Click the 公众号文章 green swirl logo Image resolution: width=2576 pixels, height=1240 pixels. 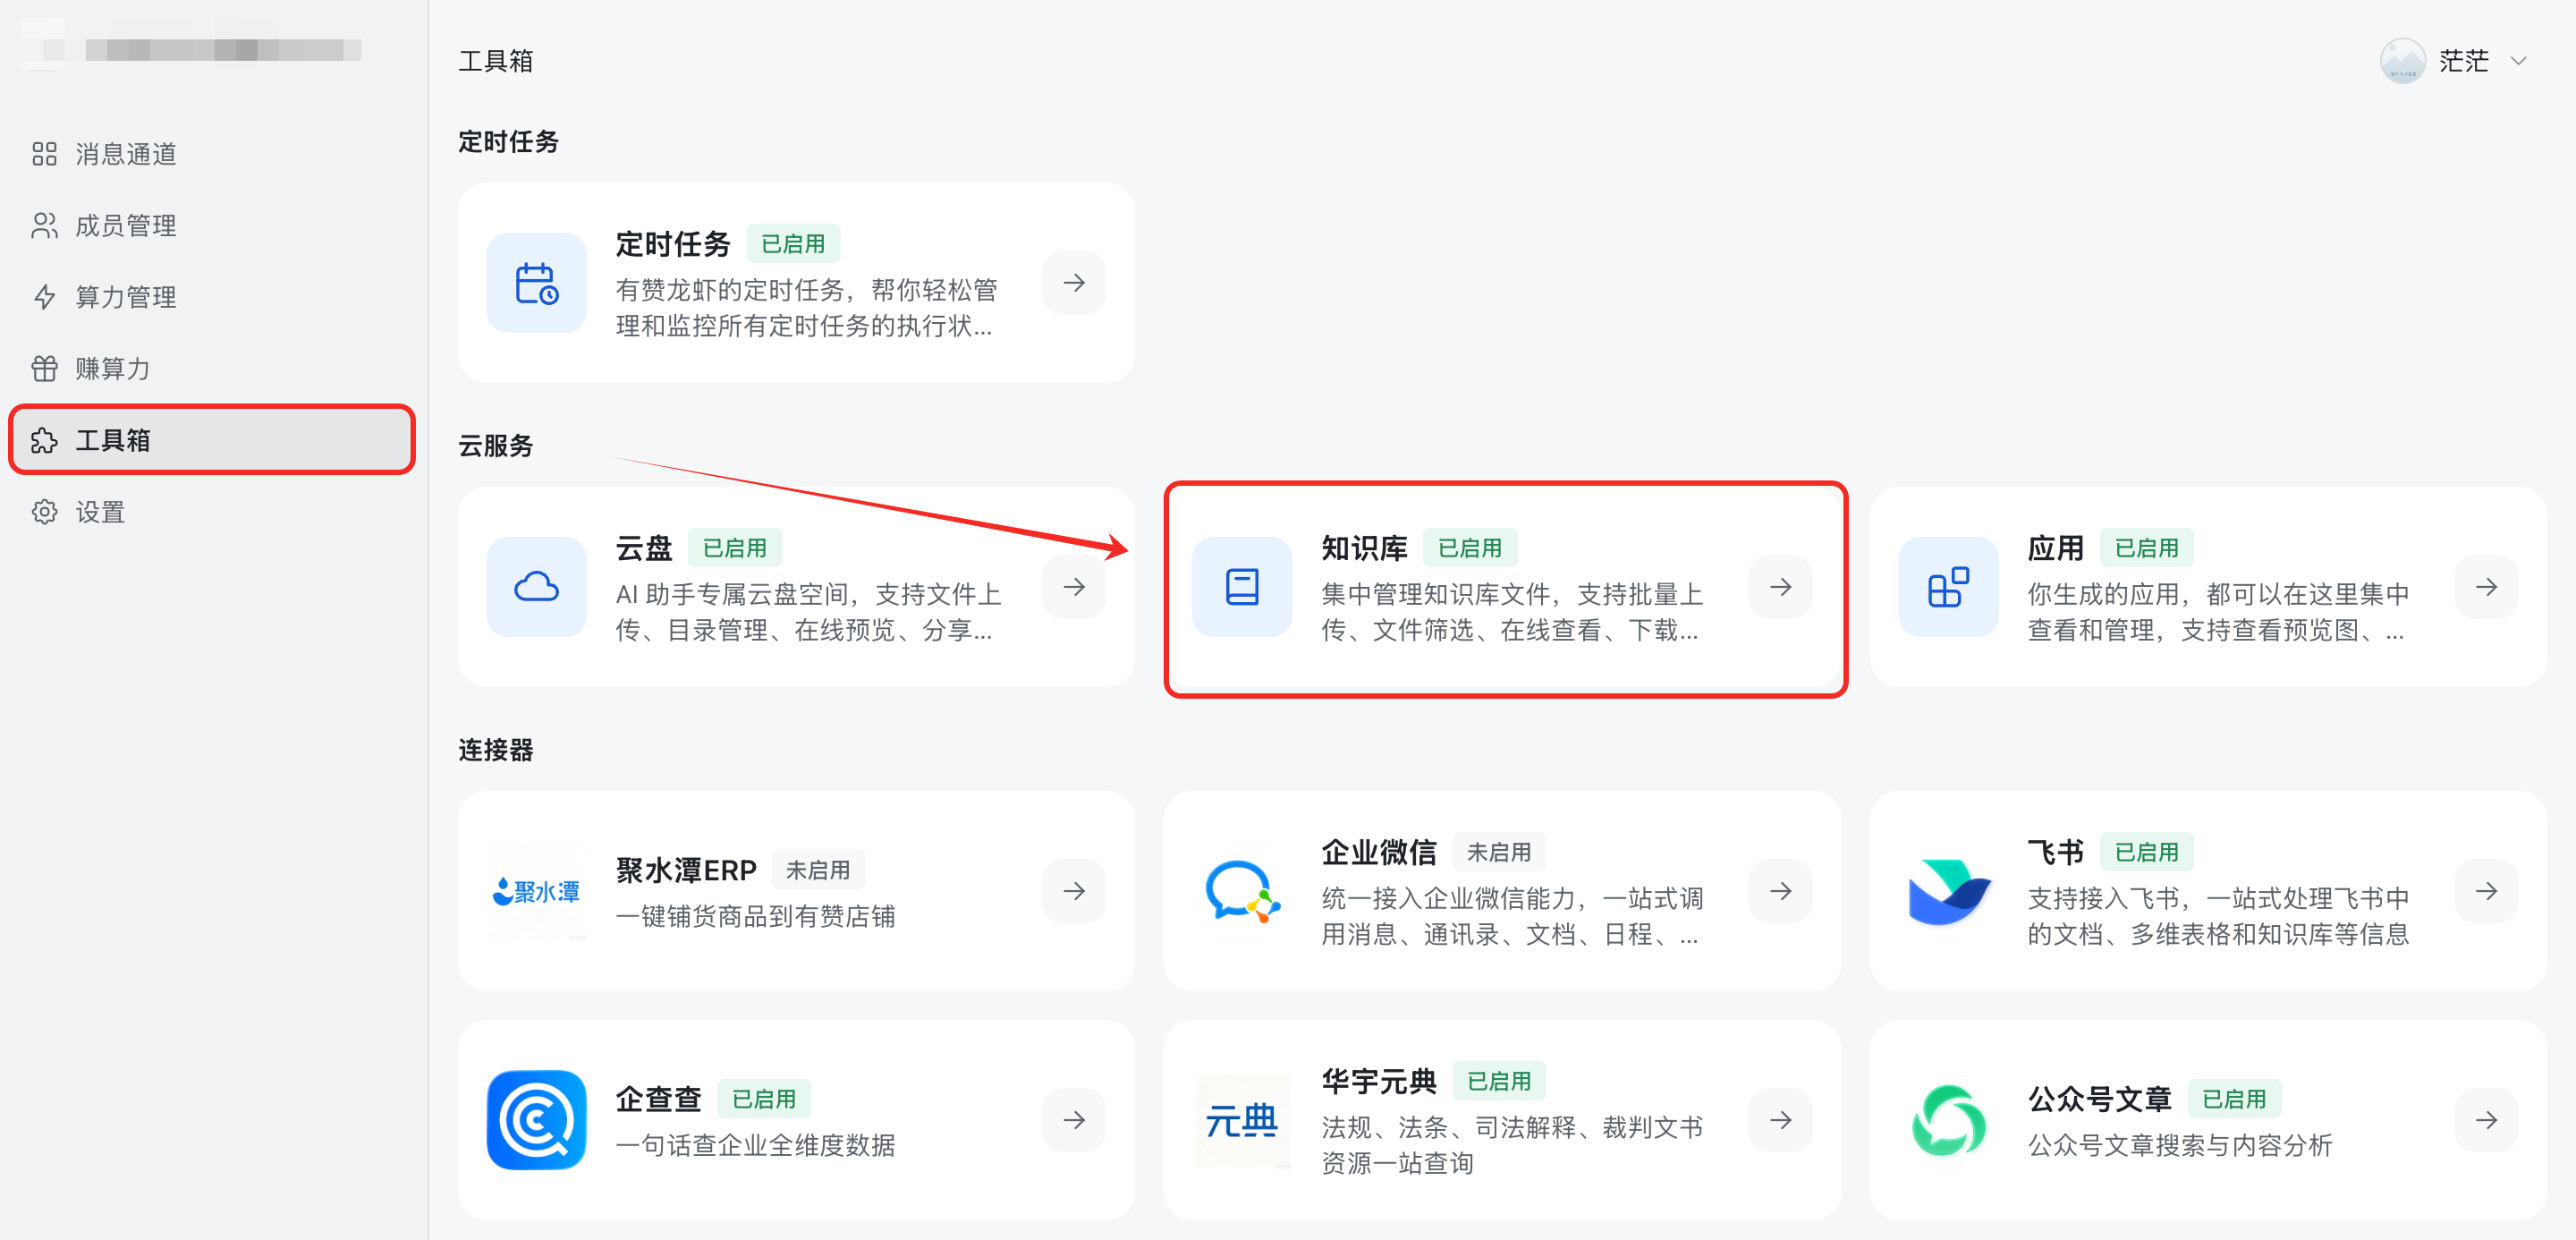point(1948,1120)
